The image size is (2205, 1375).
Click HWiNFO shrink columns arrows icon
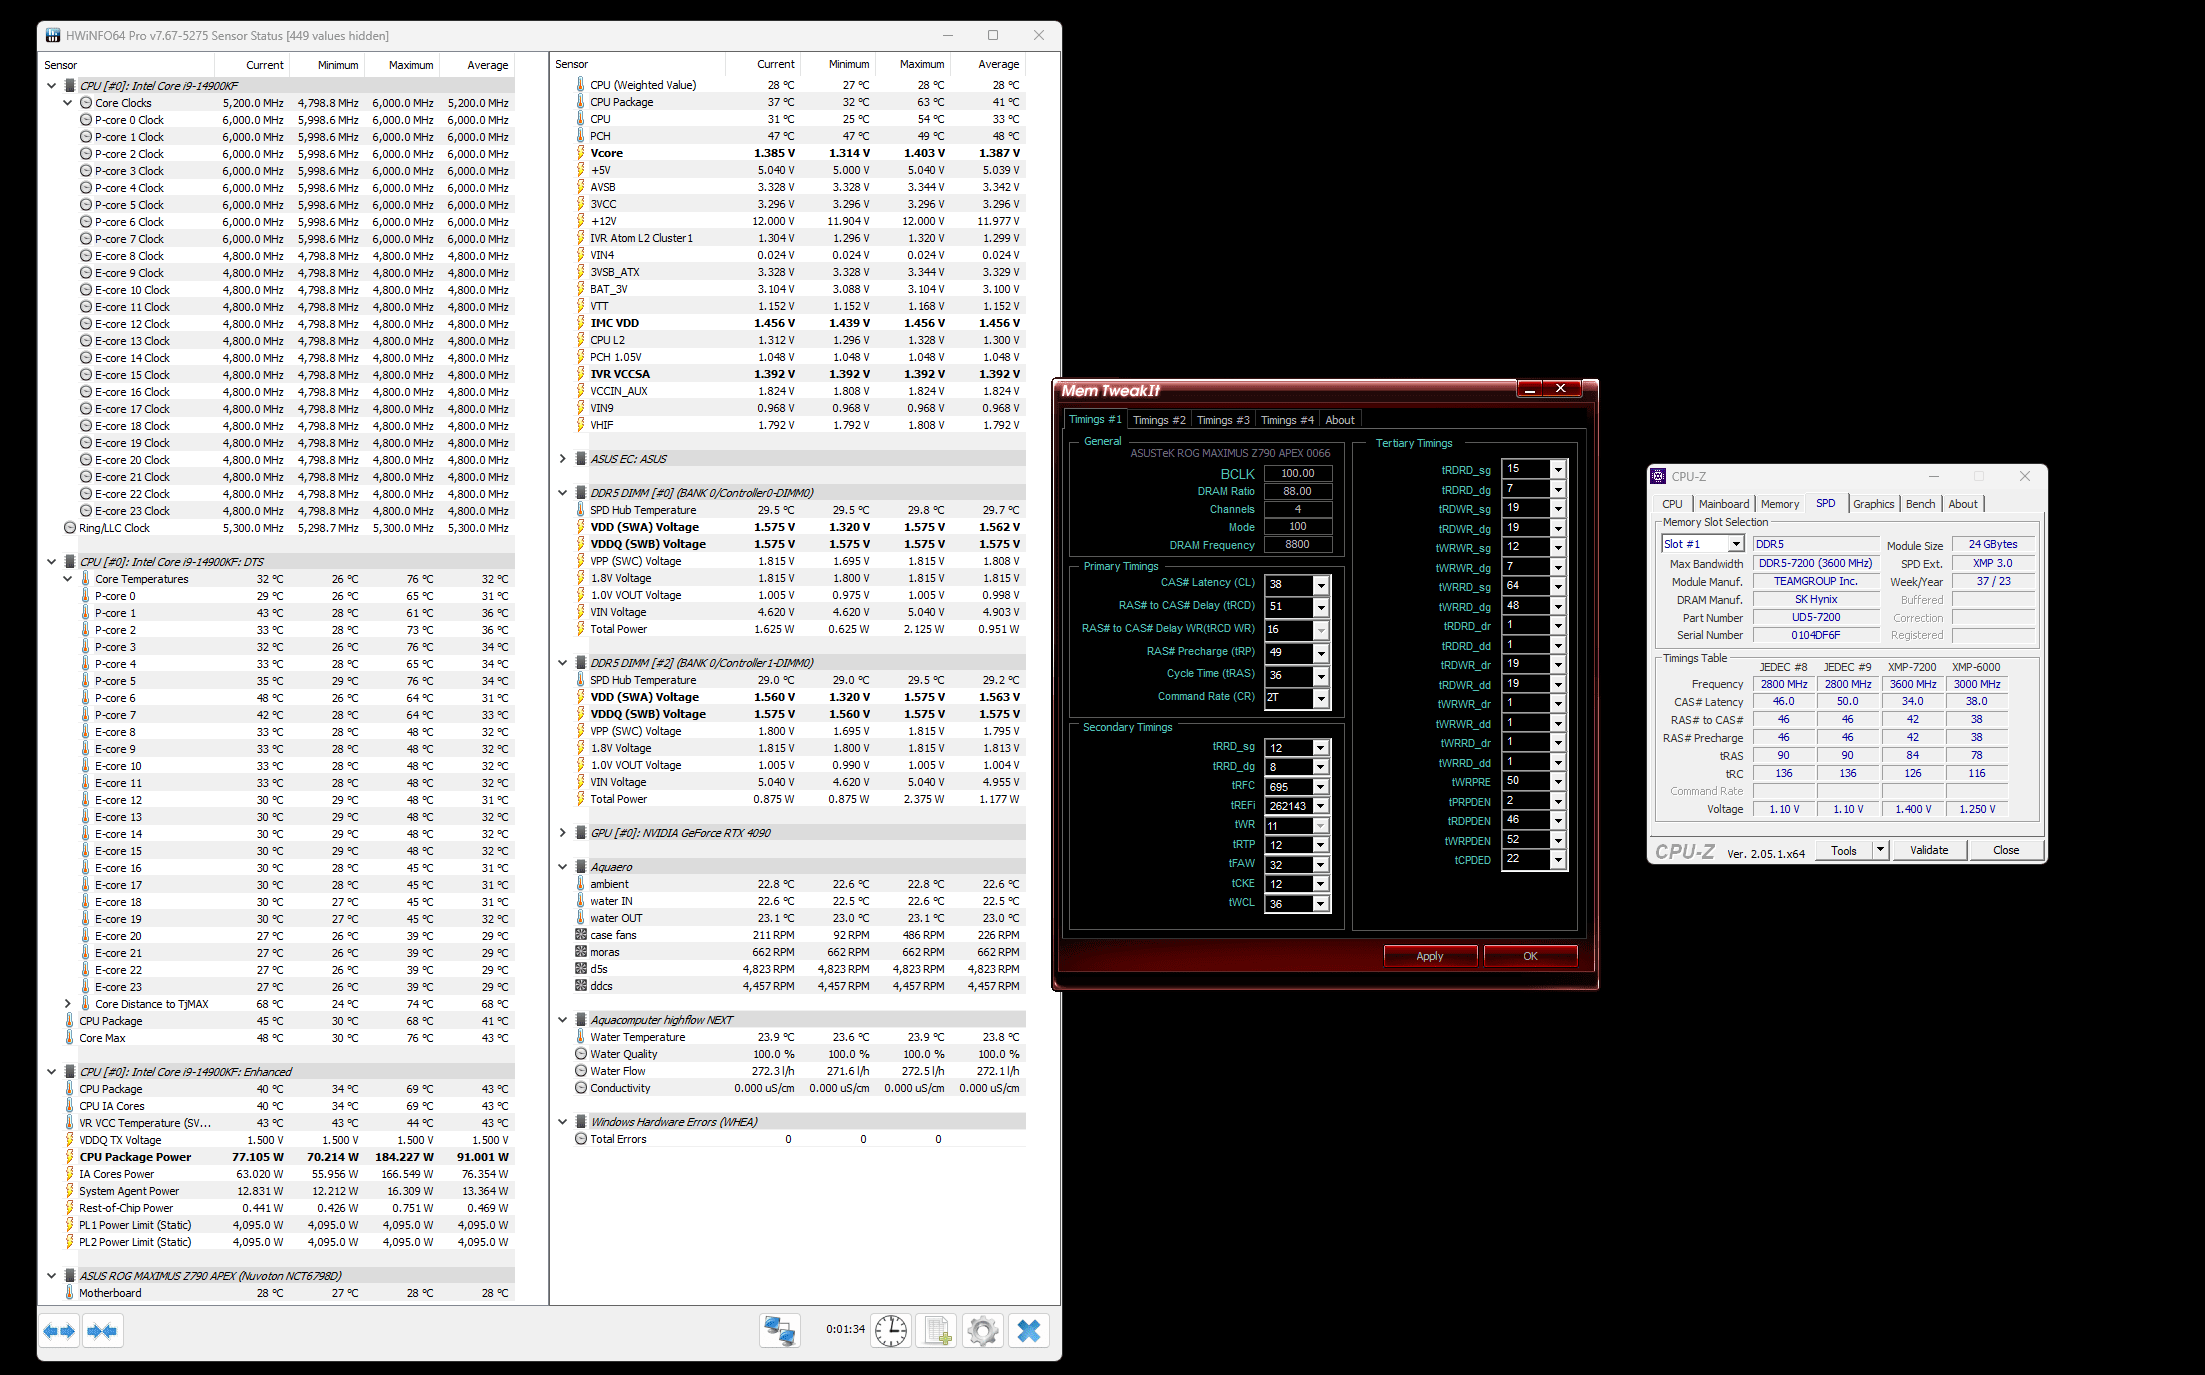click(102, 1331)
